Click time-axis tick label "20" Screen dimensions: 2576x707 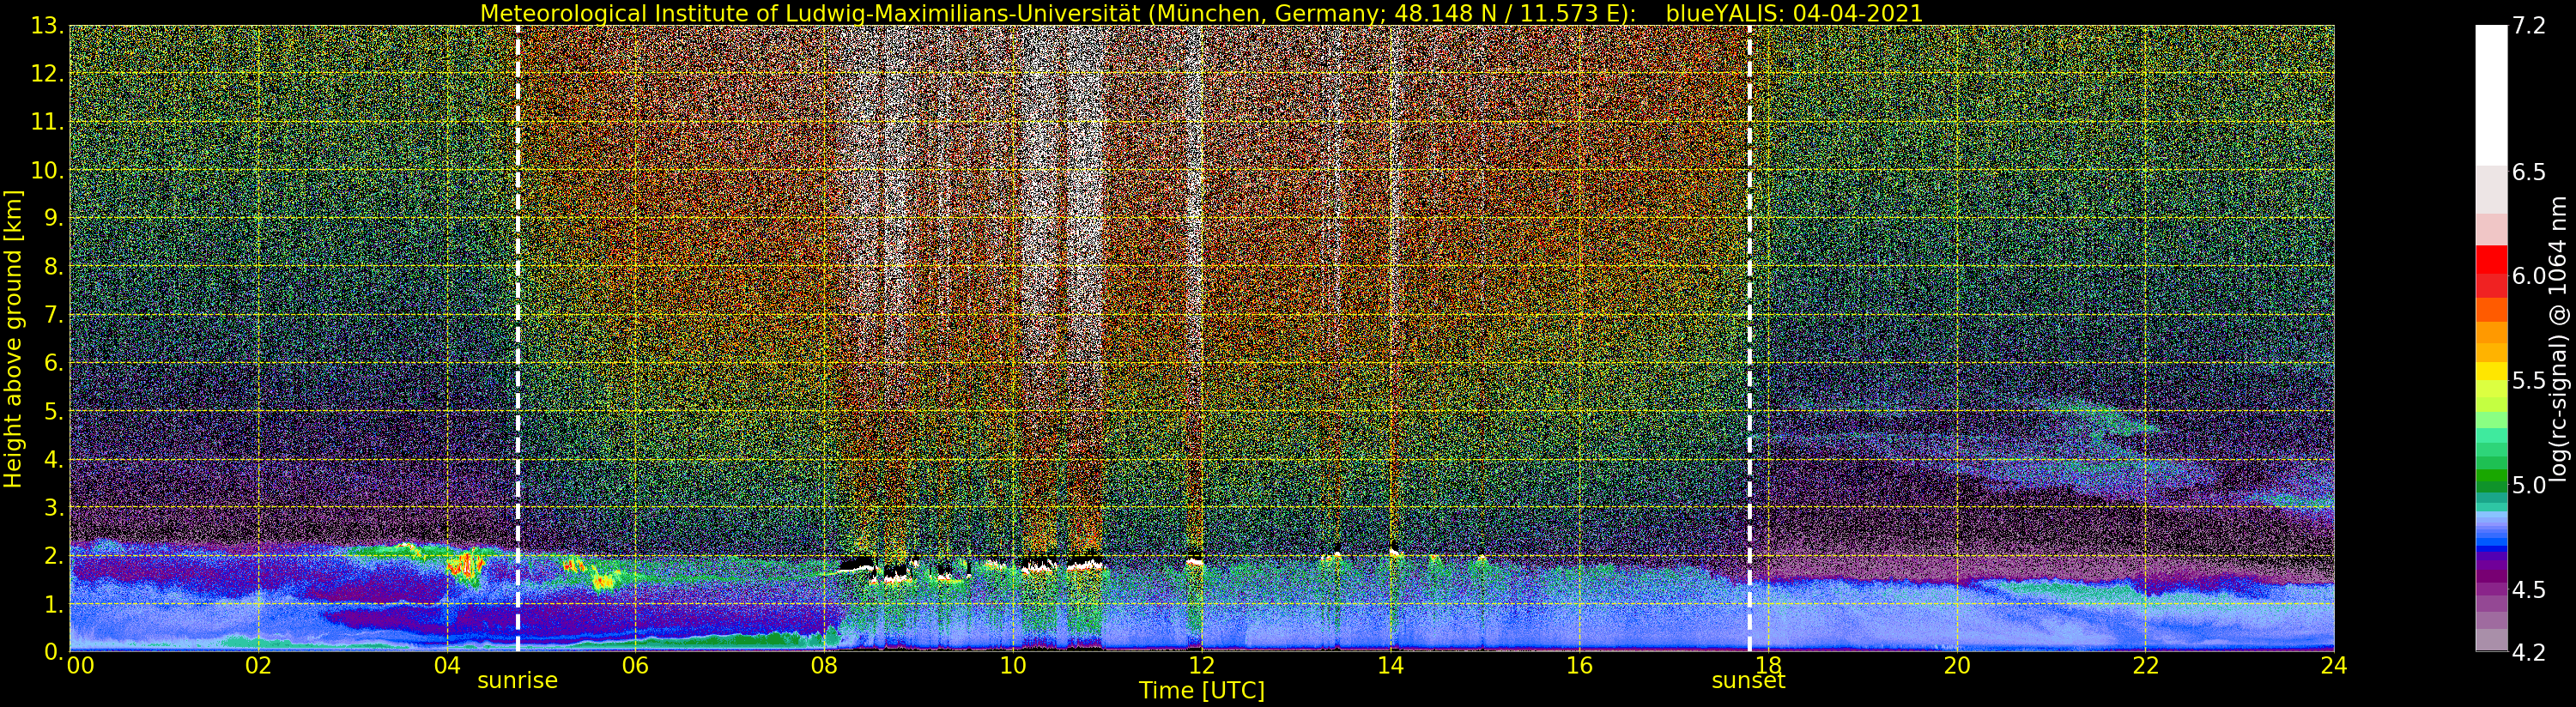click(x=1956, y=665)
